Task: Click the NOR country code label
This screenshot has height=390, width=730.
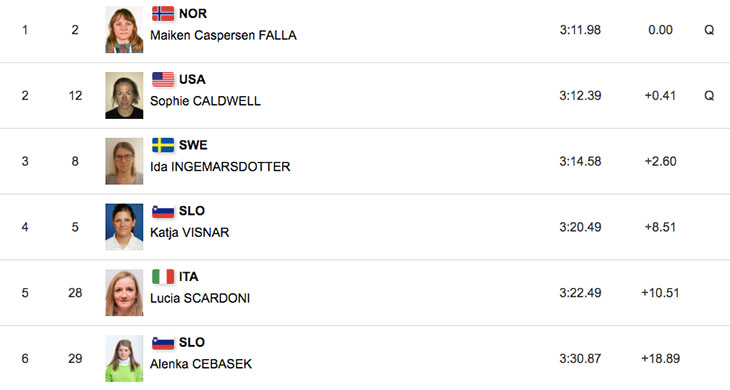Action: [x=193, y=13]
